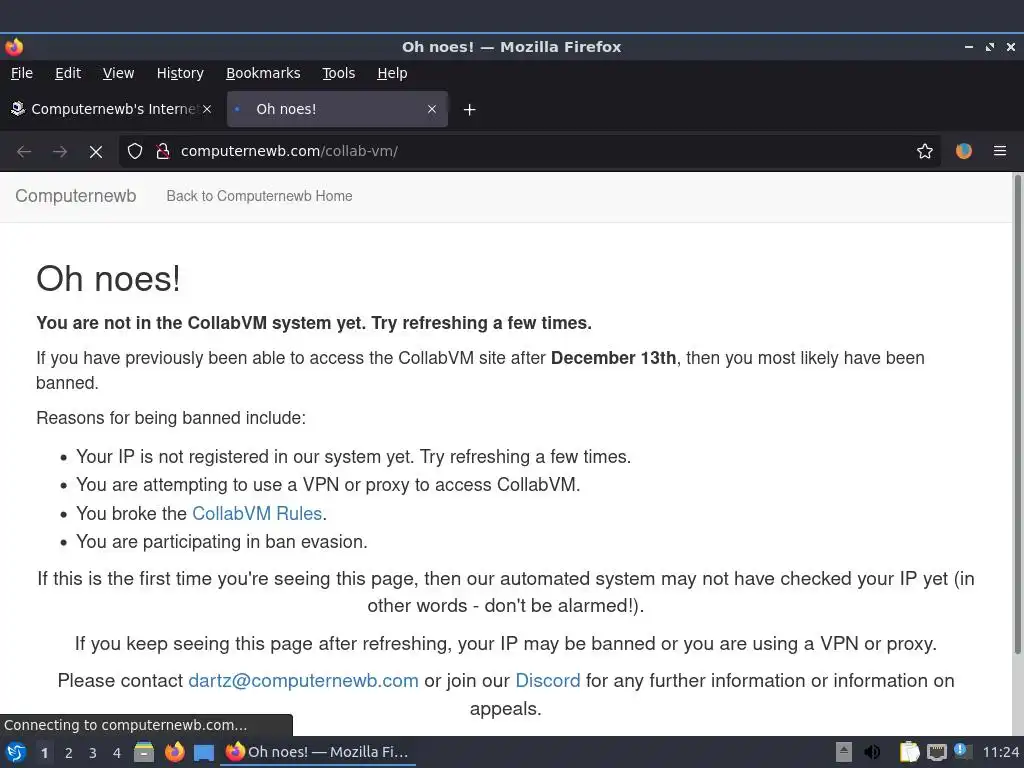The width and height of the screenshot is (1024, 768).
Task: Click Back to Computernewb Home link
Action: [x=259, y=196]
